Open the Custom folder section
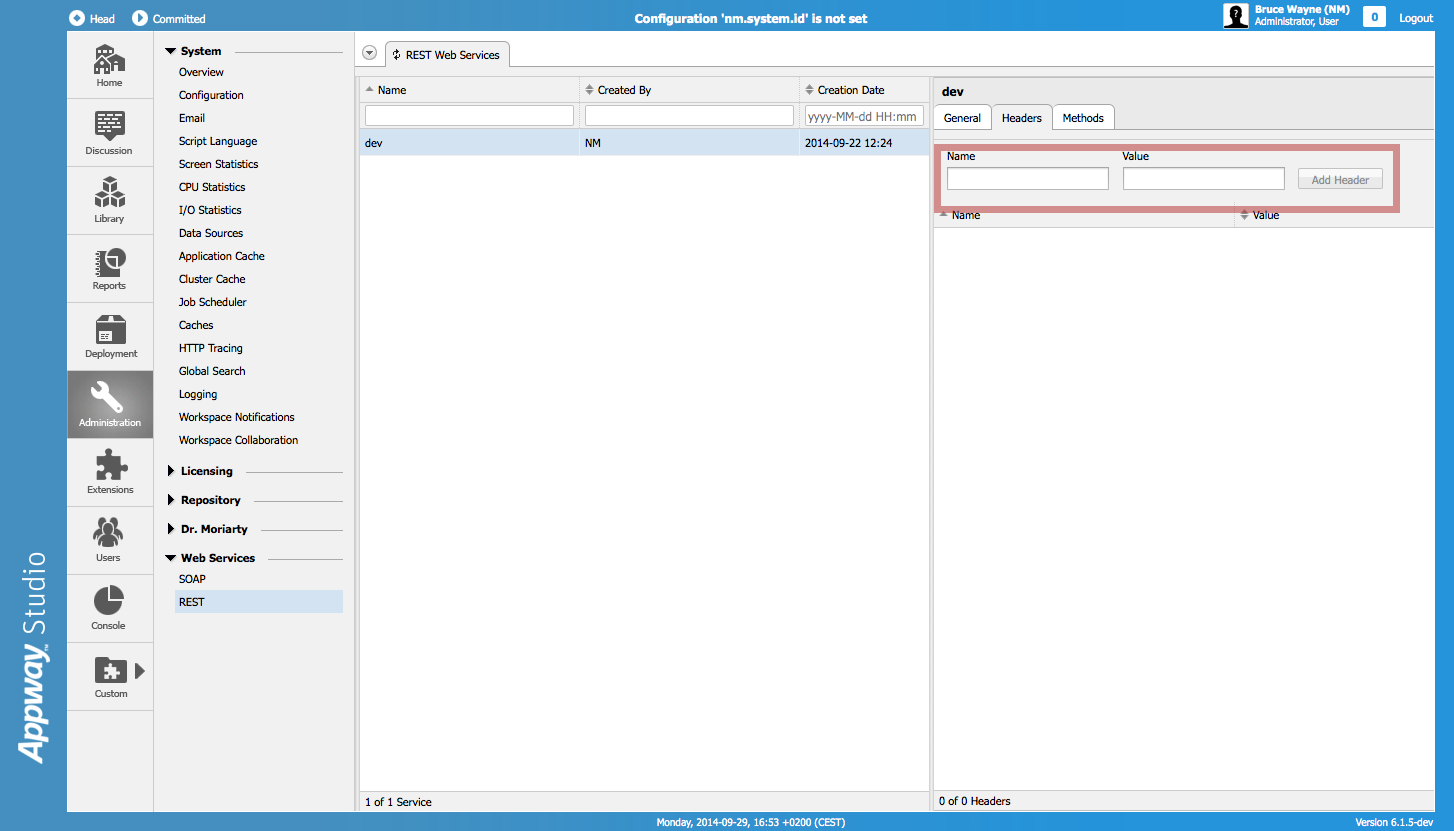1454x831 pixels. [x=110, y=676]
